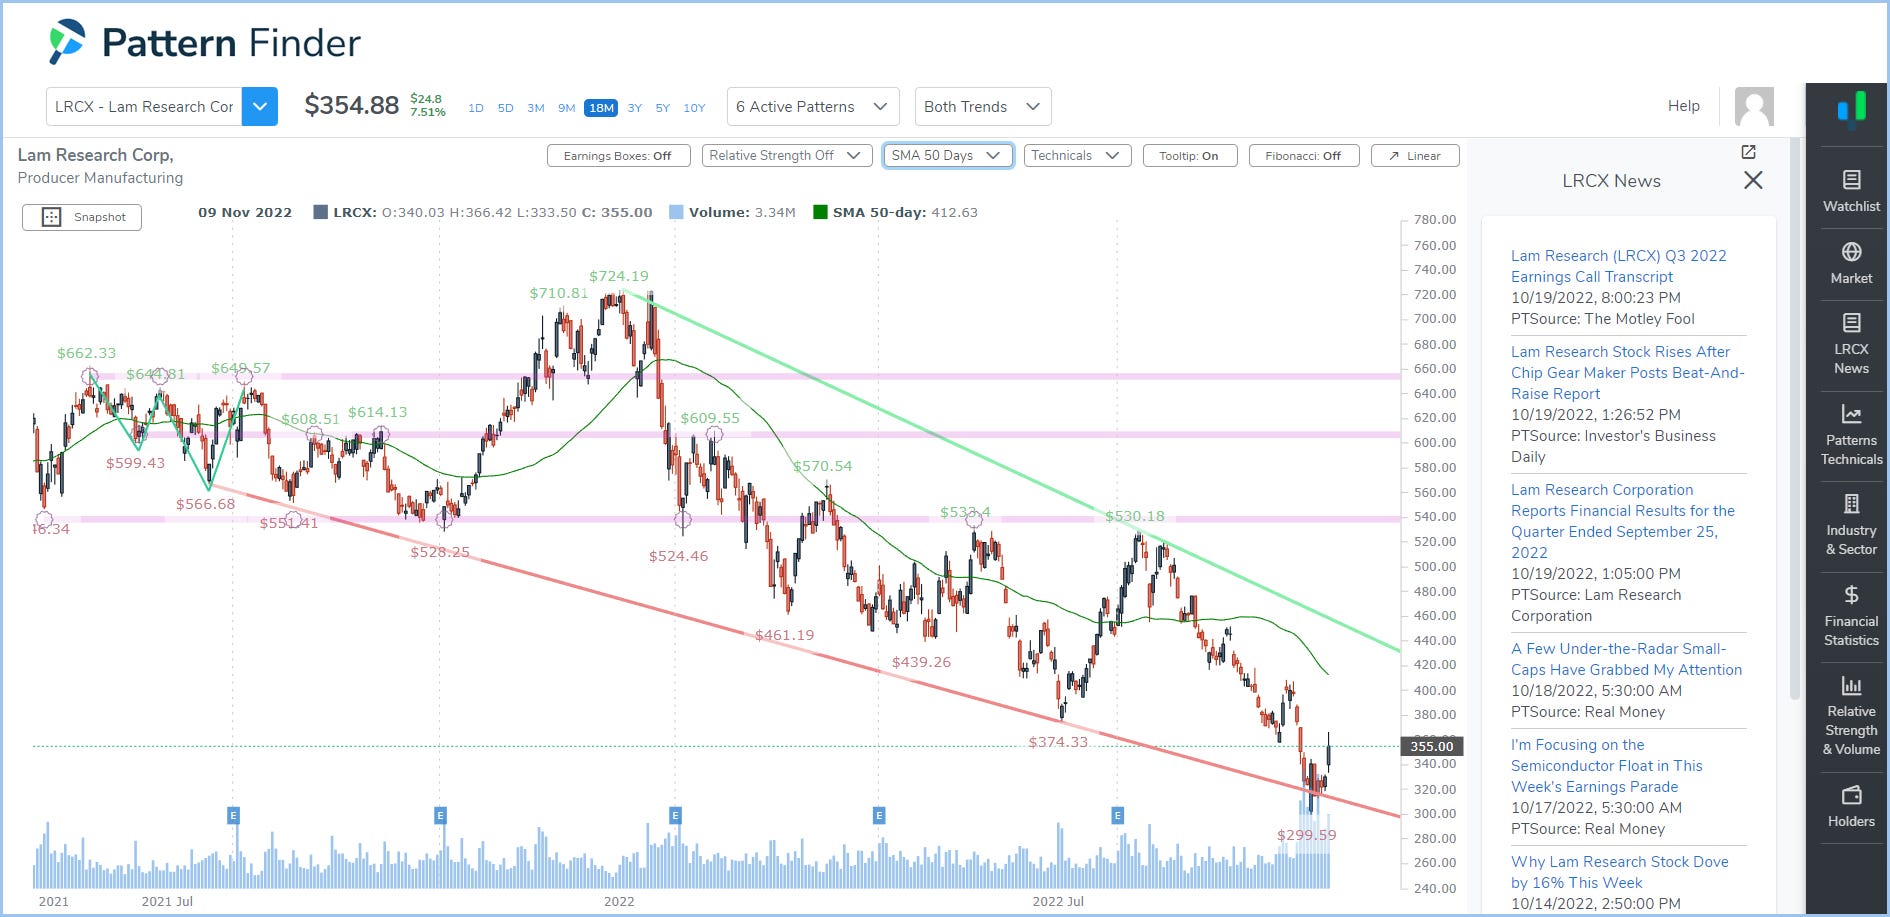Click the earnings E marker near 2022 Jul
This screenshot has width=1890, height=917.
coord(1117,815)
